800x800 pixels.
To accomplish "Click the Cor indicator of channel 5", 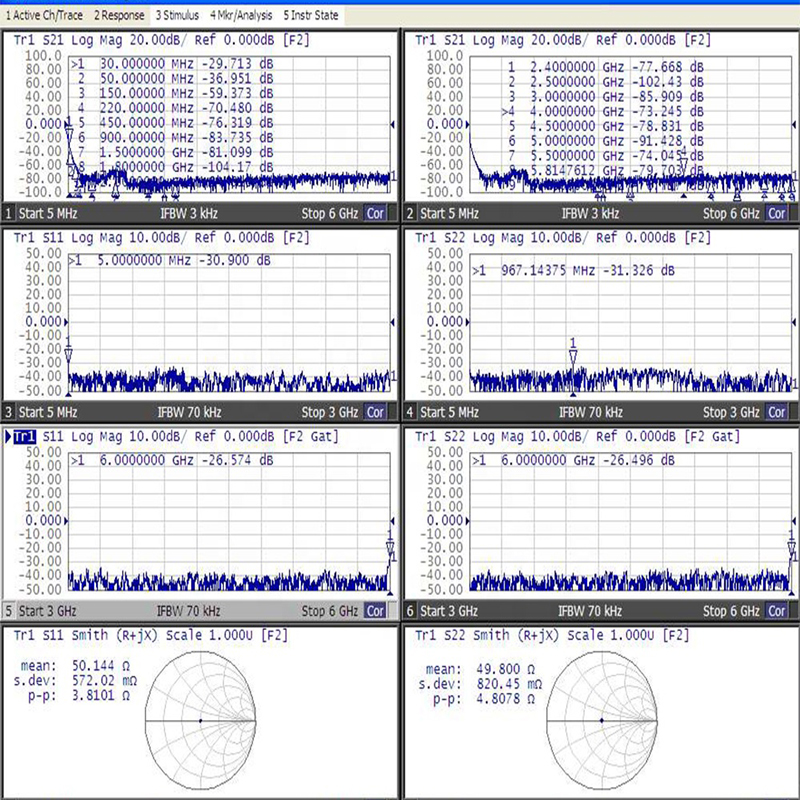I will (375, 611).
